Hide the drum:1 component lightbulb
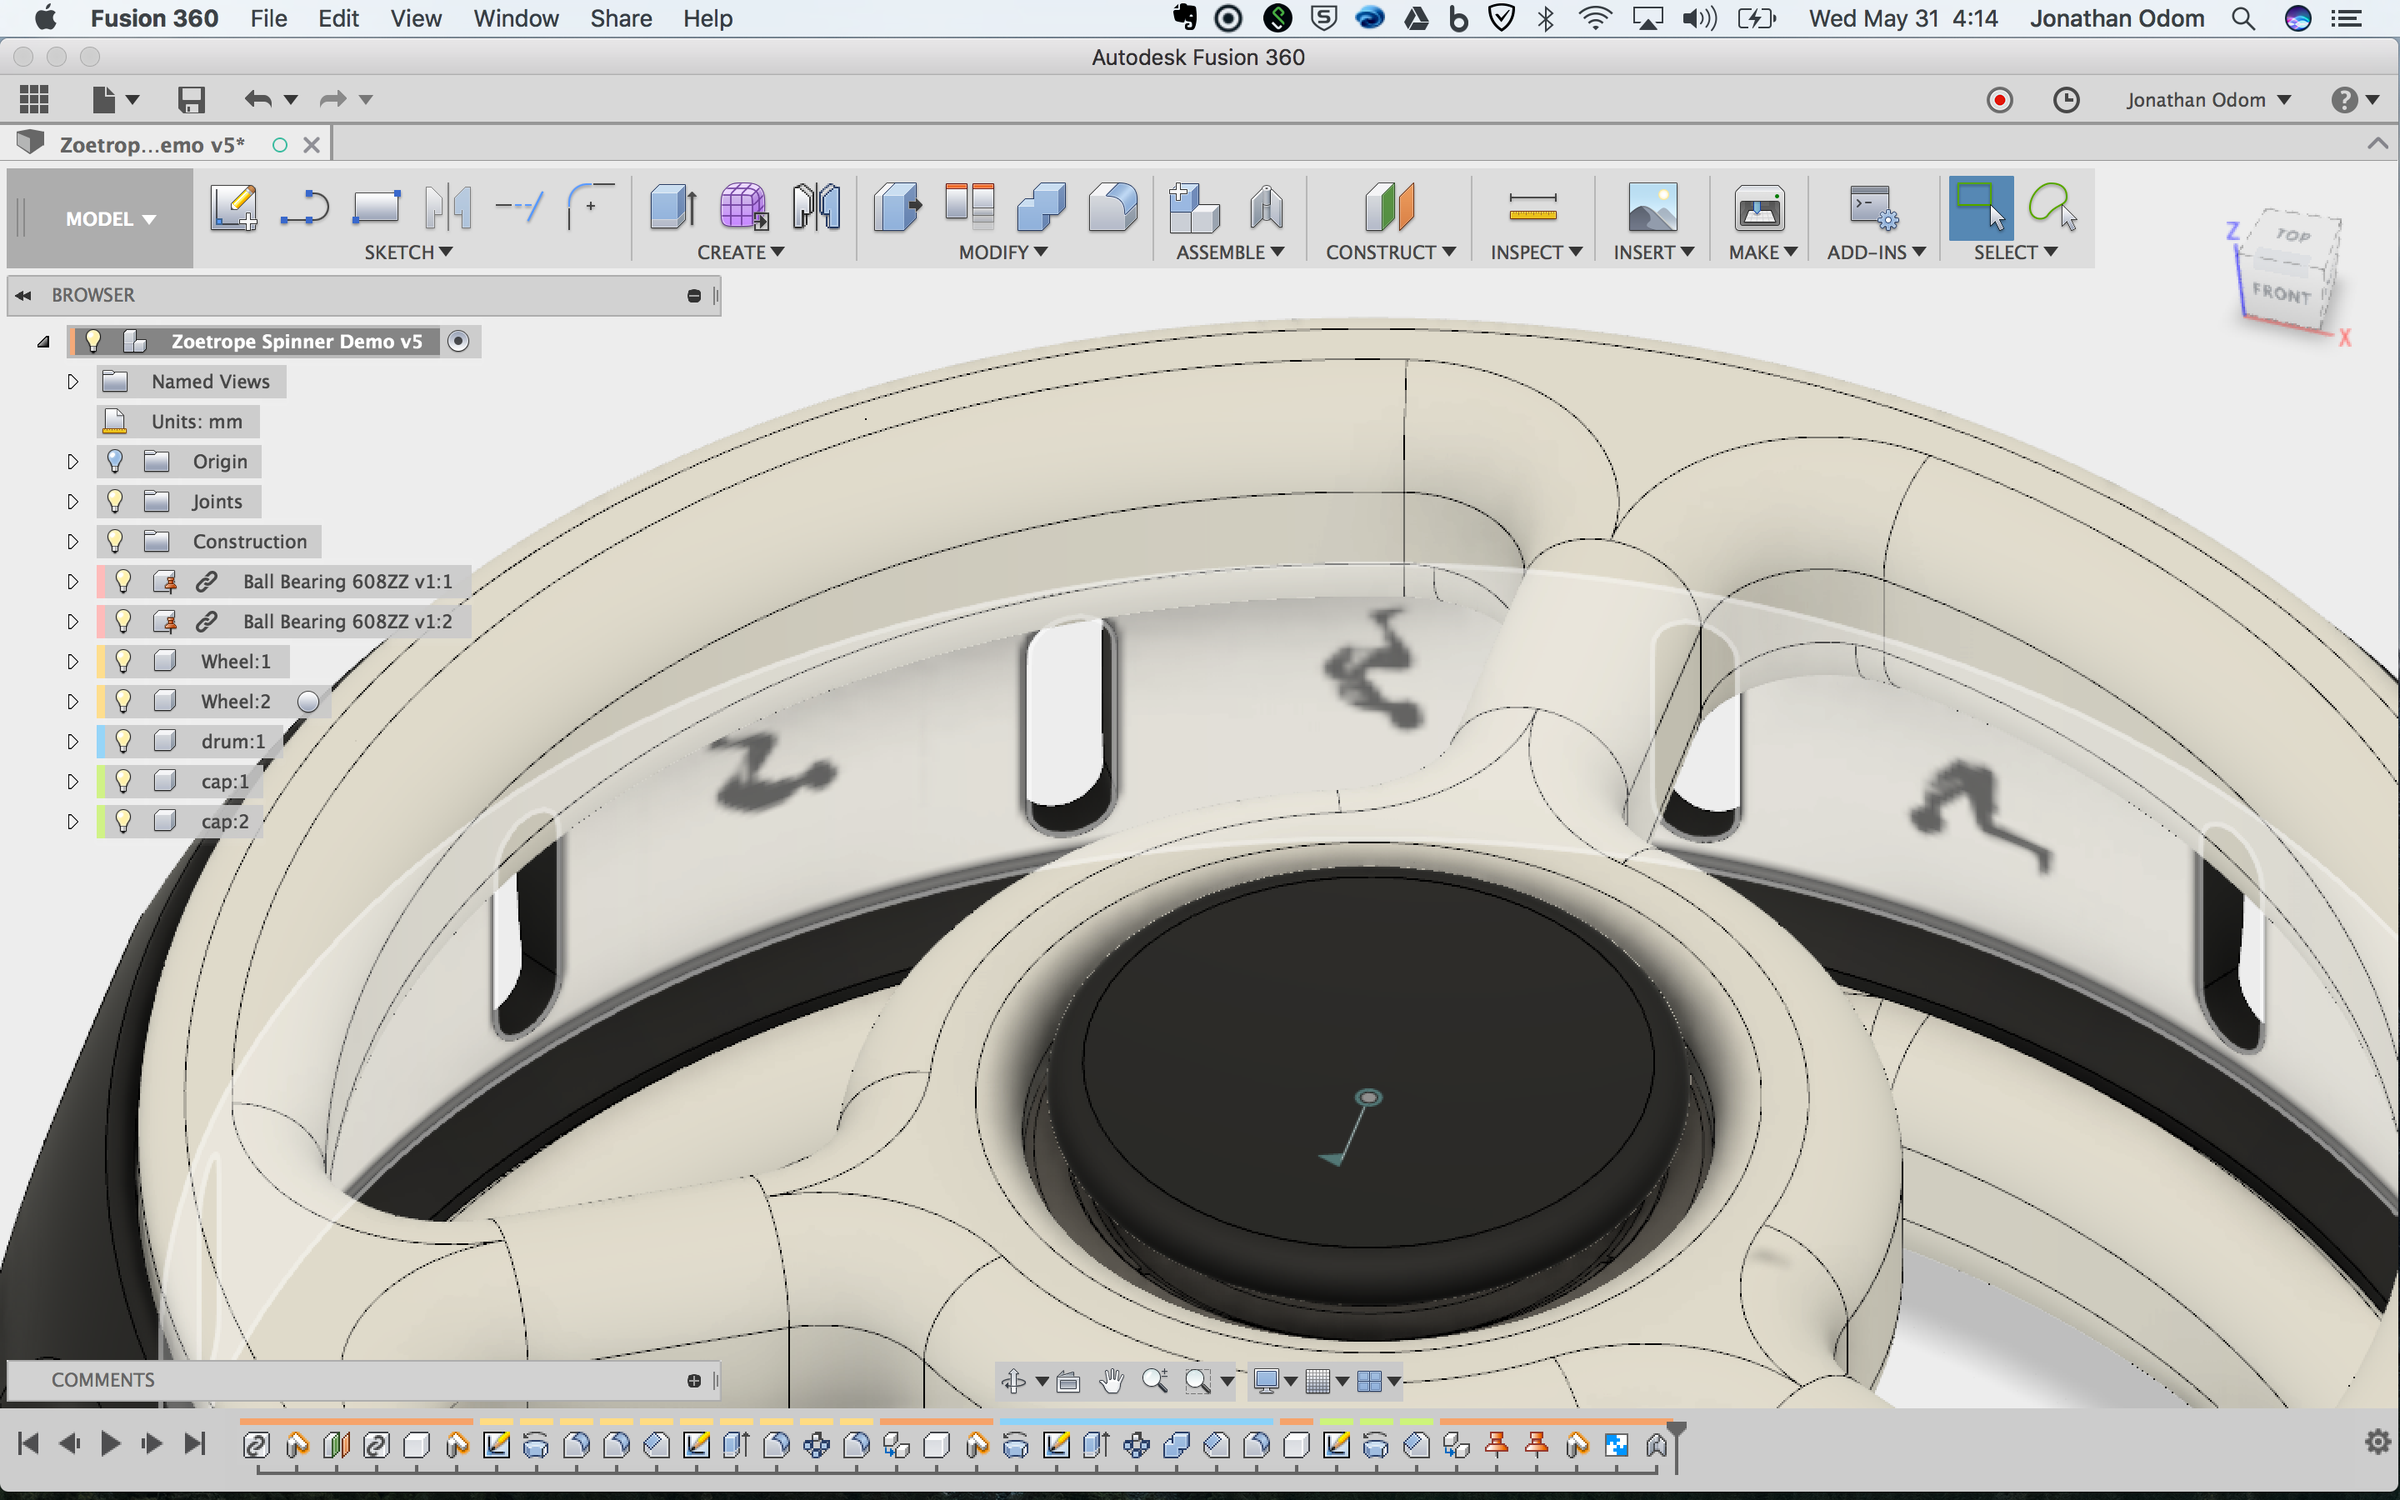Screen dimensions: 2400x1500 [x=123, y=741]
